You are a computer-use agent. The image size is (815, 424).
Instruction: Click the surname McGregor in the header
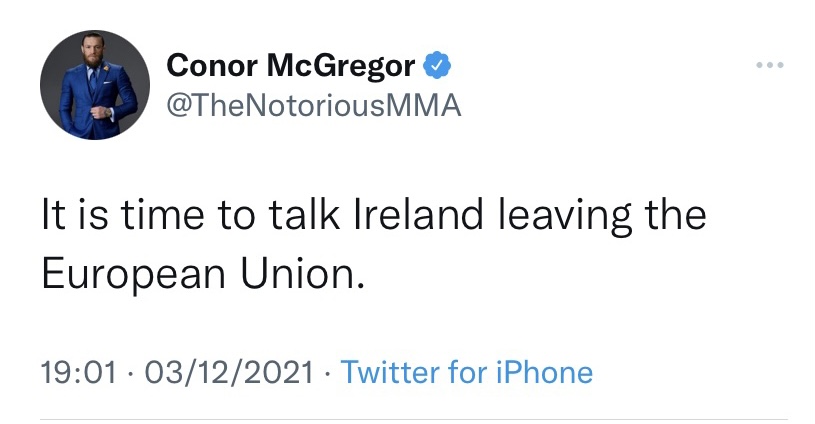point(341,66)
